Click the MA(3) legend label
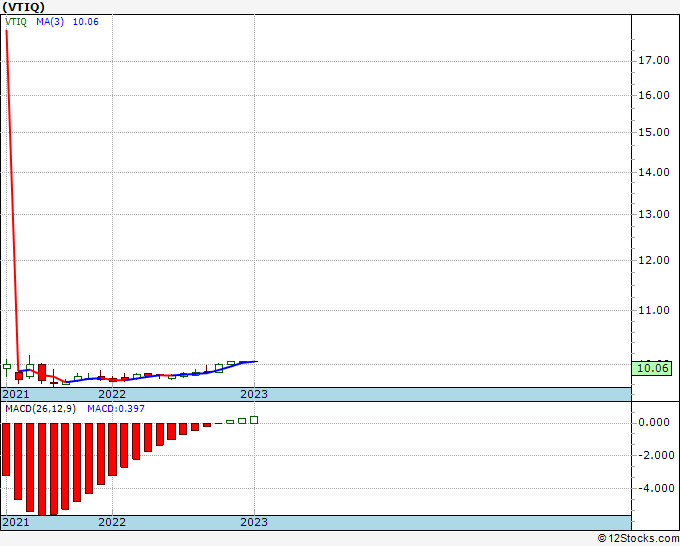This screenshot has height=546, width=680. (50, 22)
